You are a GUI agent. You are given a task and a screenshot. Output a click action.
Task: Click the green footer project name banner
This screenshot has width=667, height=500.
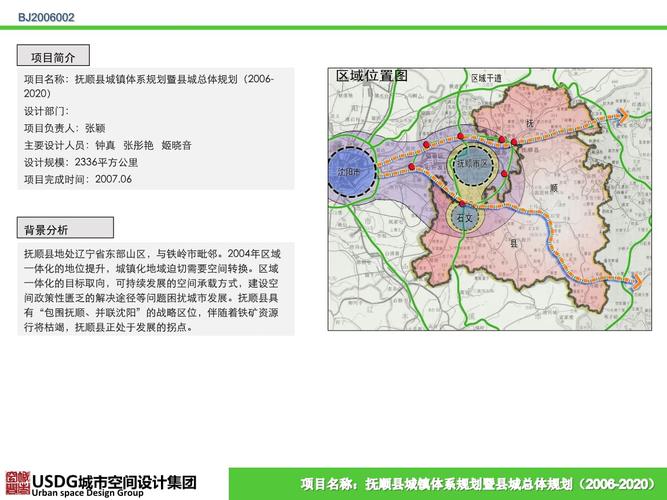click(448, 484)
